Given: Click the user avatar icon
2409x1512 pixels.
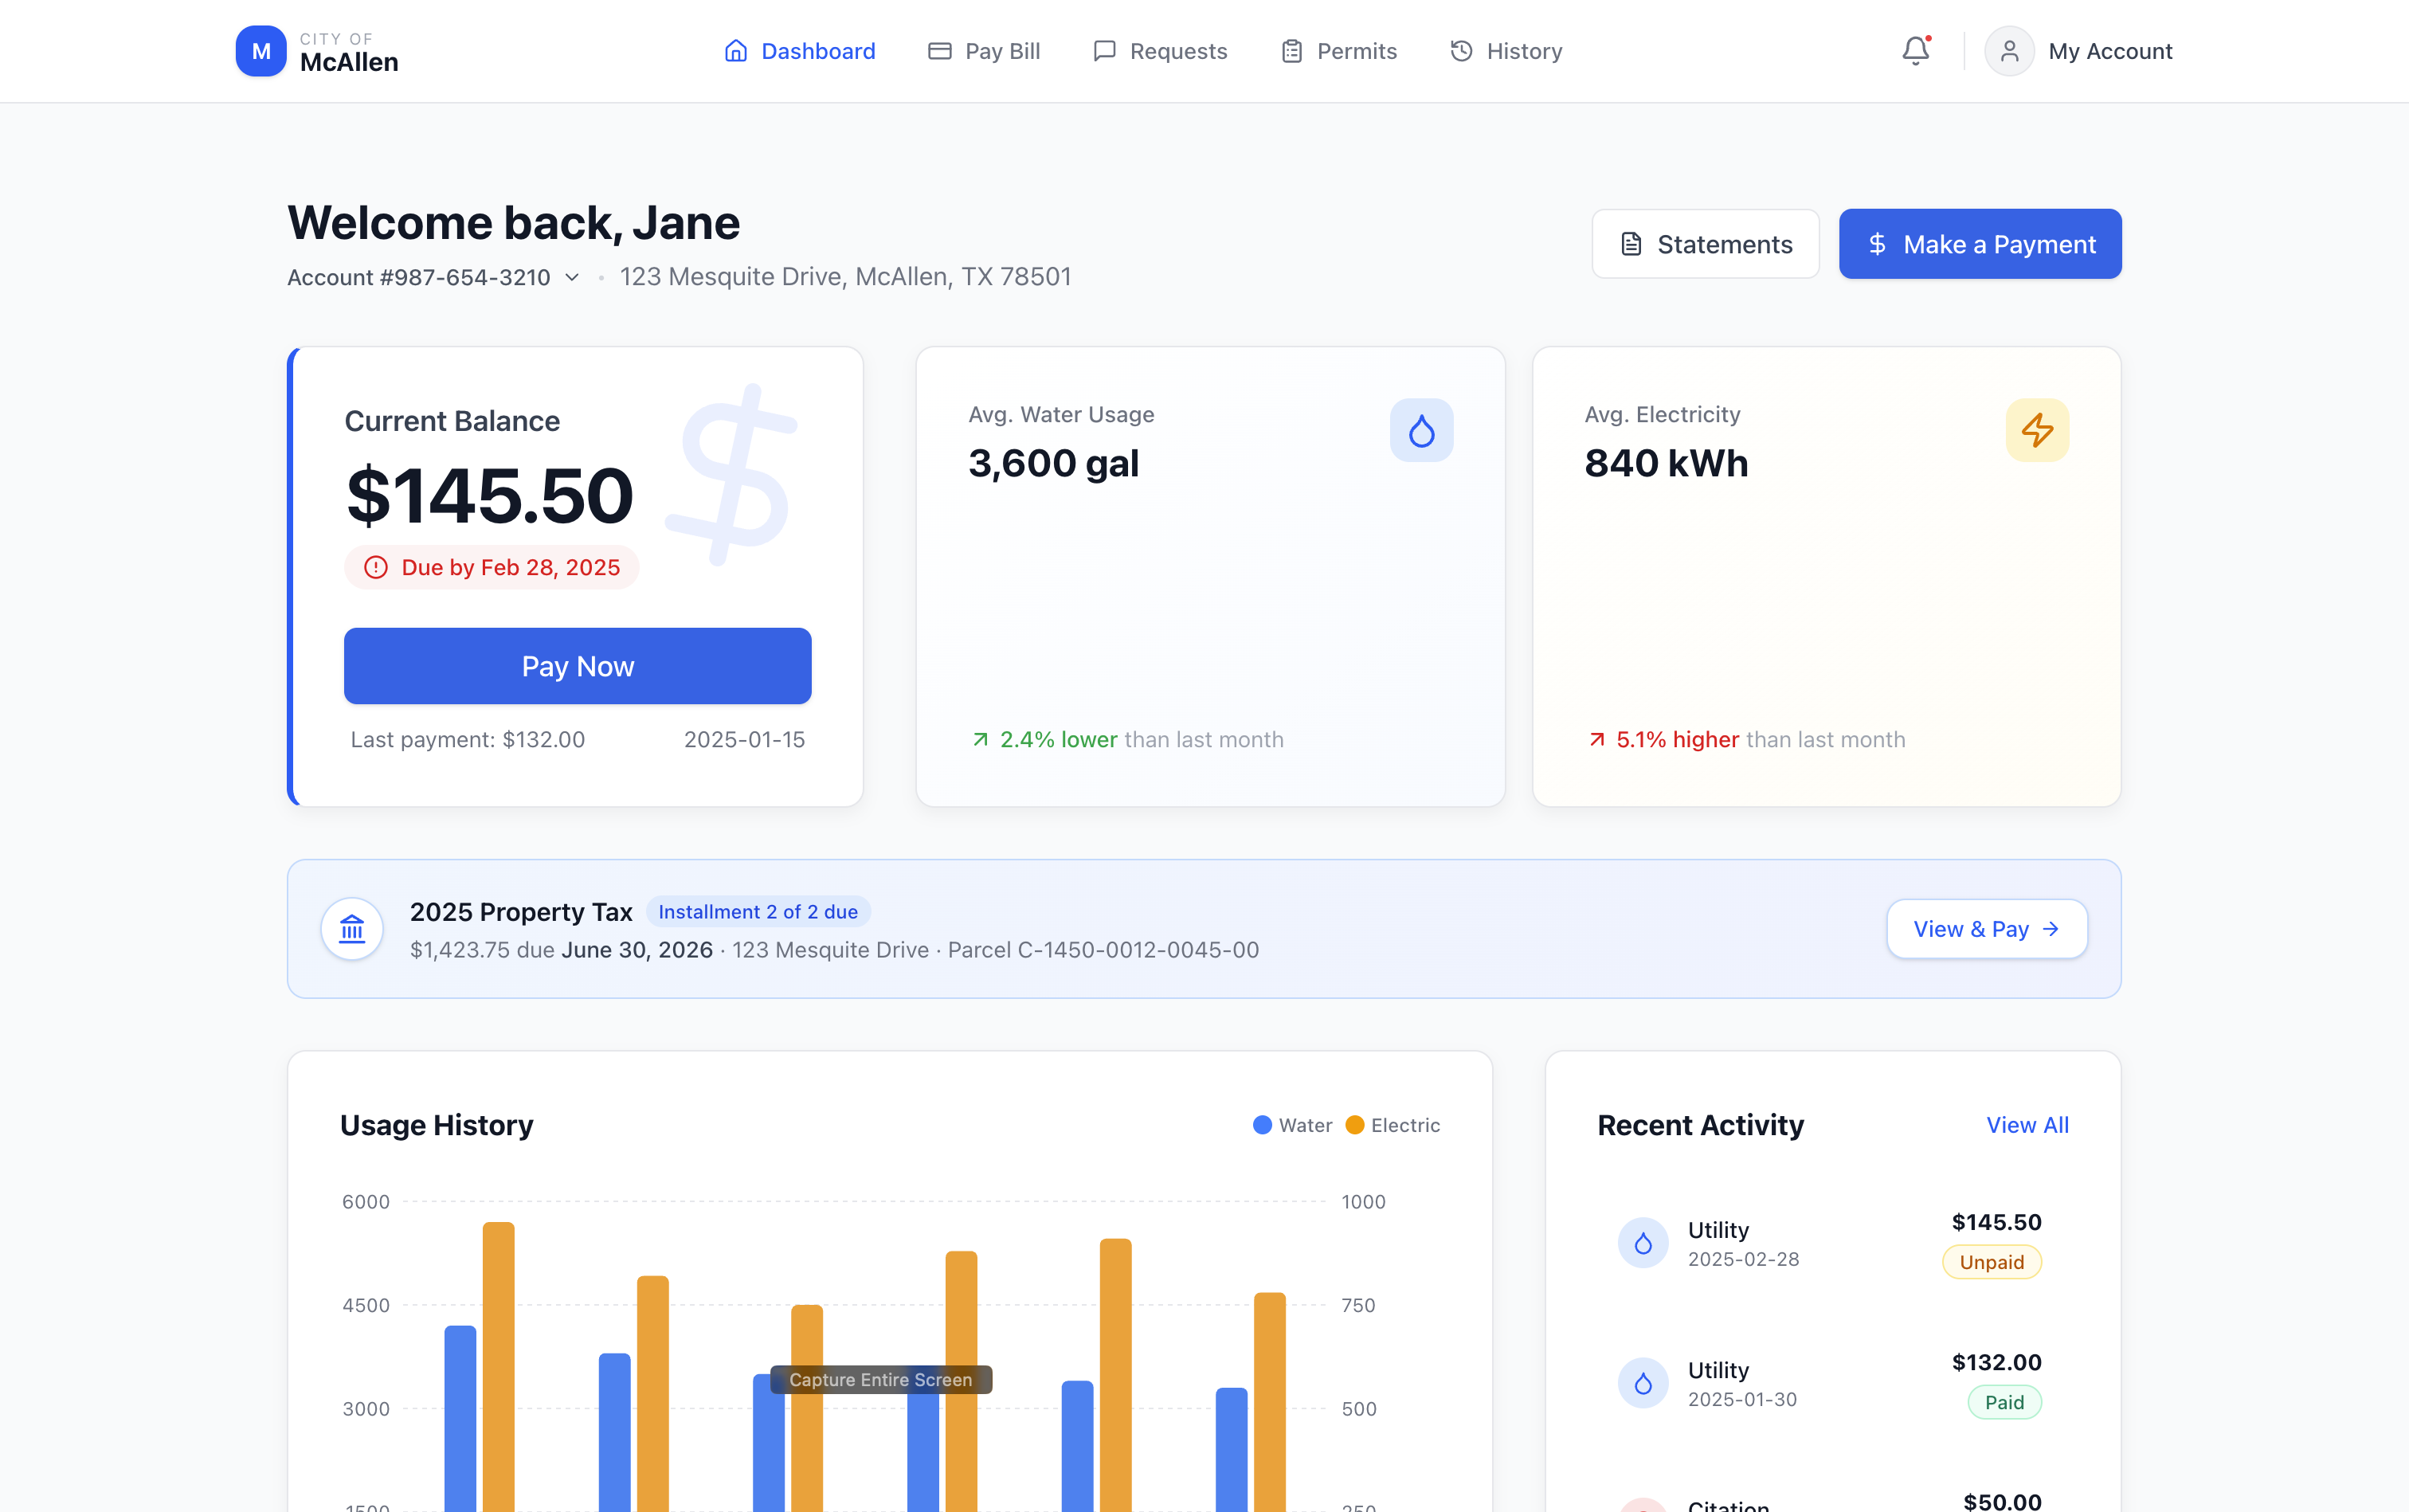Looking at the screenshot, I should click(2009, 51).
